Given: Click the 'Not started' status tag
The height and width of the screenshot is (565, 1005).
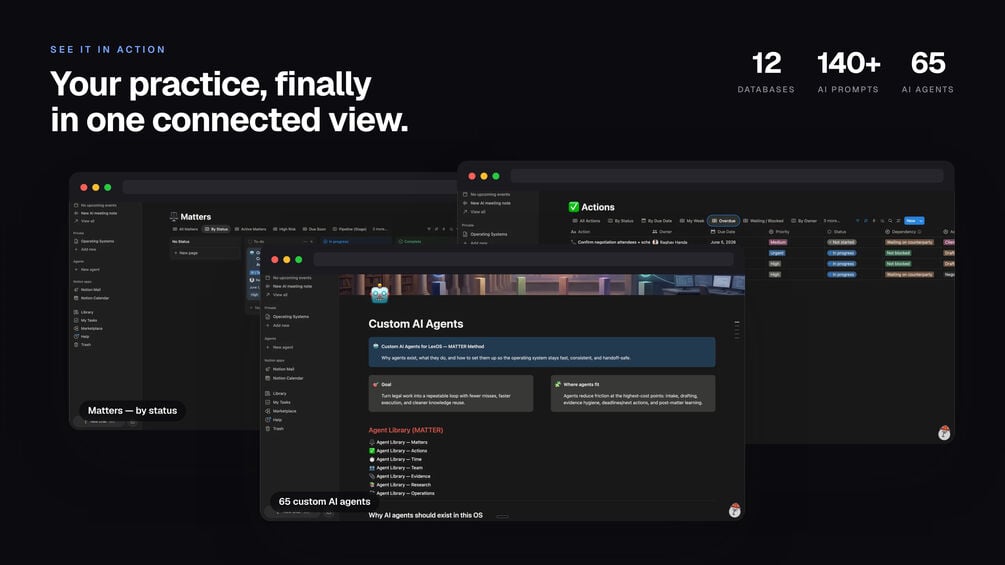Looking at the screenshot, I should tap(842, 242).
